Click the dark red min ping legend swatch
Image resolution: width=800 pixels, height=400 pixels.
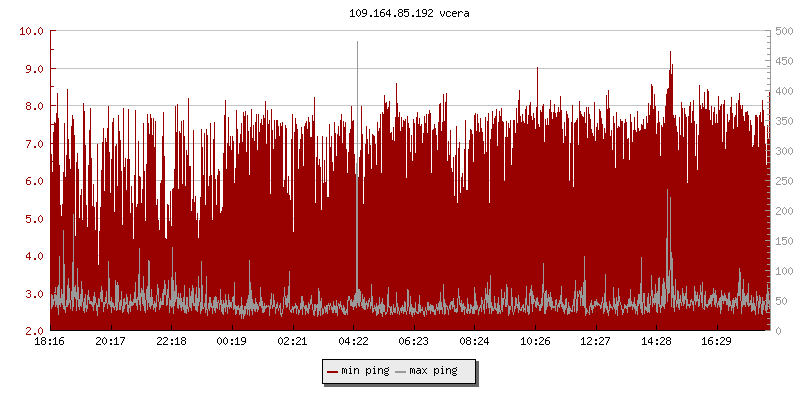click(x=333, y=371)
